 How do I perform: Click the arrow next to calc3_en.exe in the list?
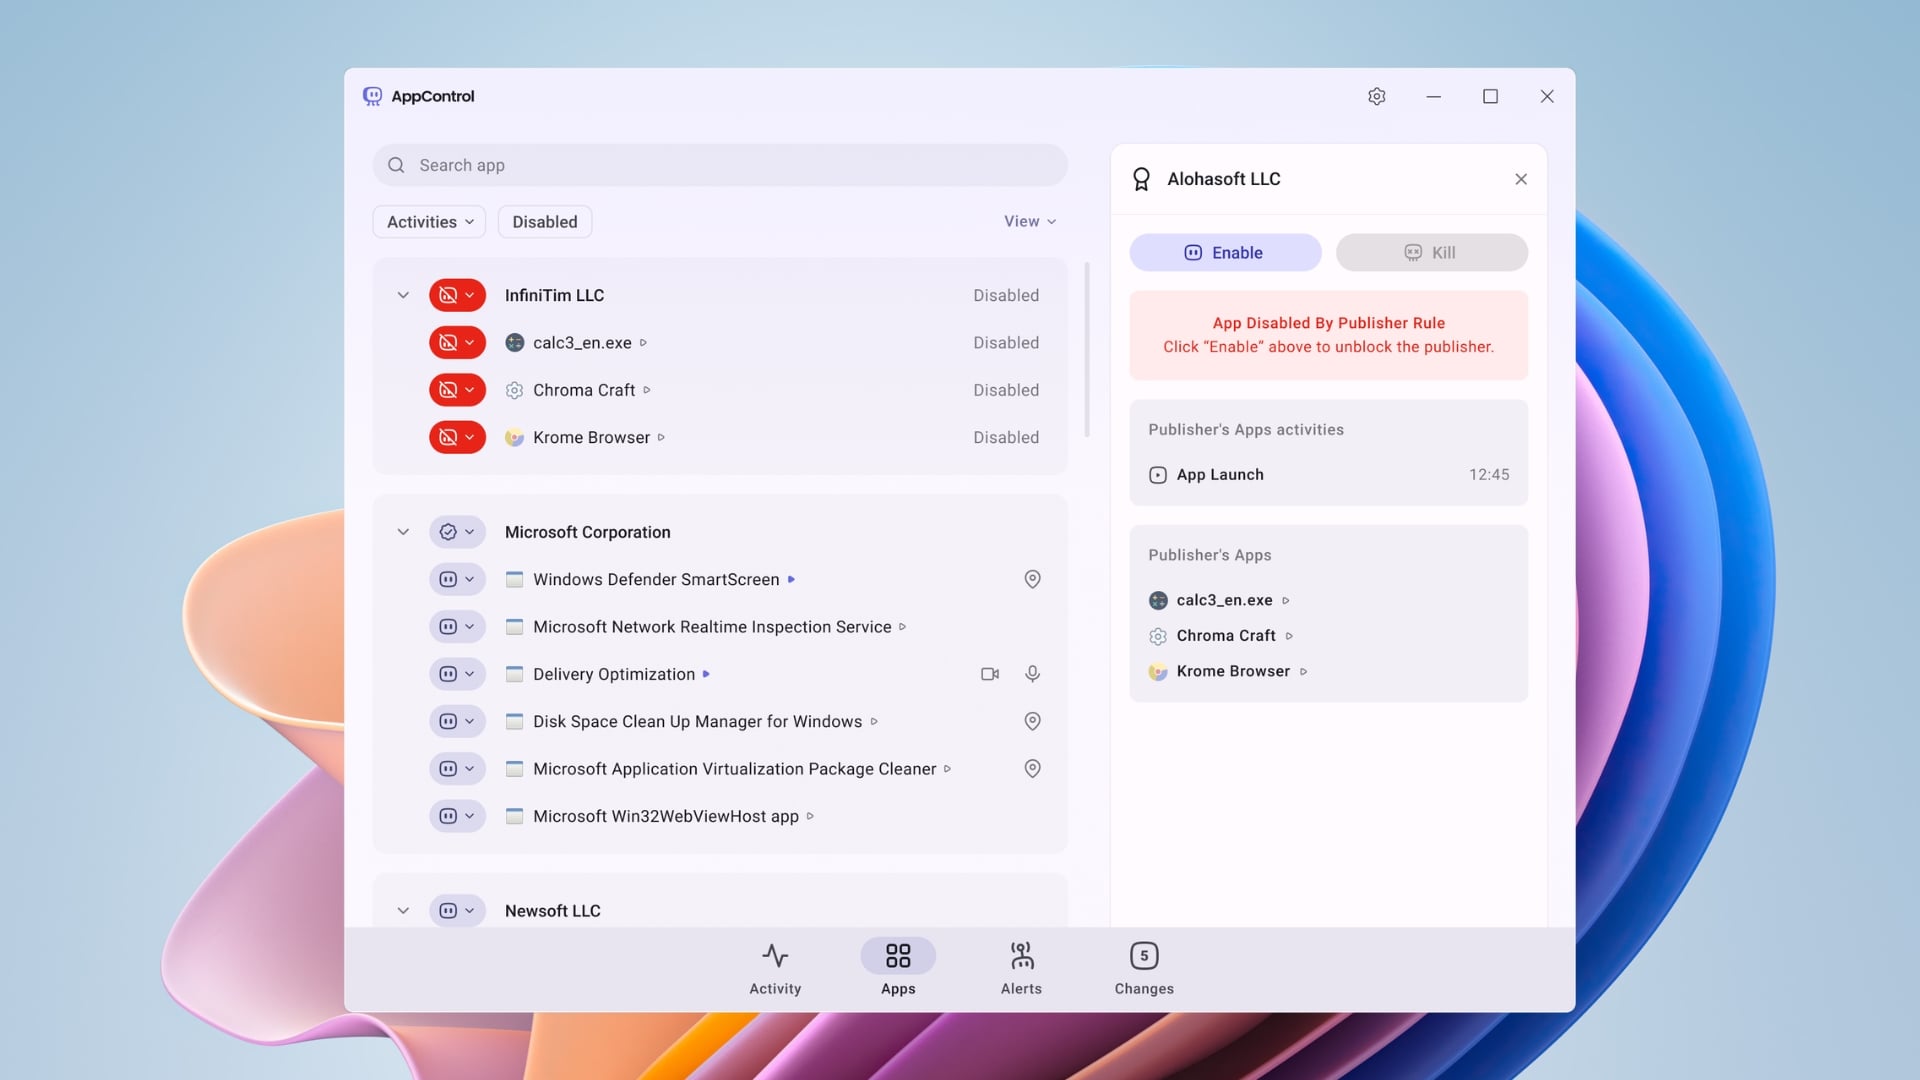643,343
